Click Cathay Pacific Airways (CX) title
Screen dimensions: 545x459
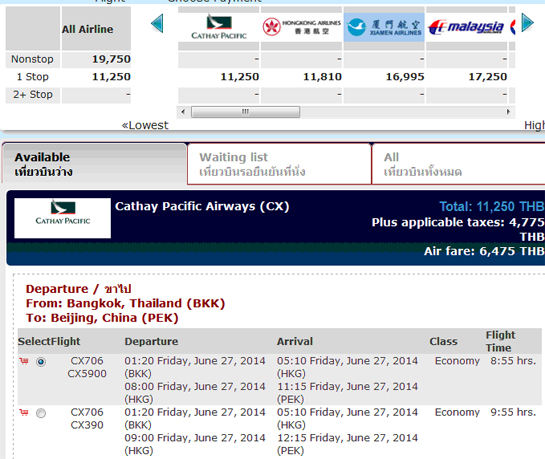click(202, 206)
